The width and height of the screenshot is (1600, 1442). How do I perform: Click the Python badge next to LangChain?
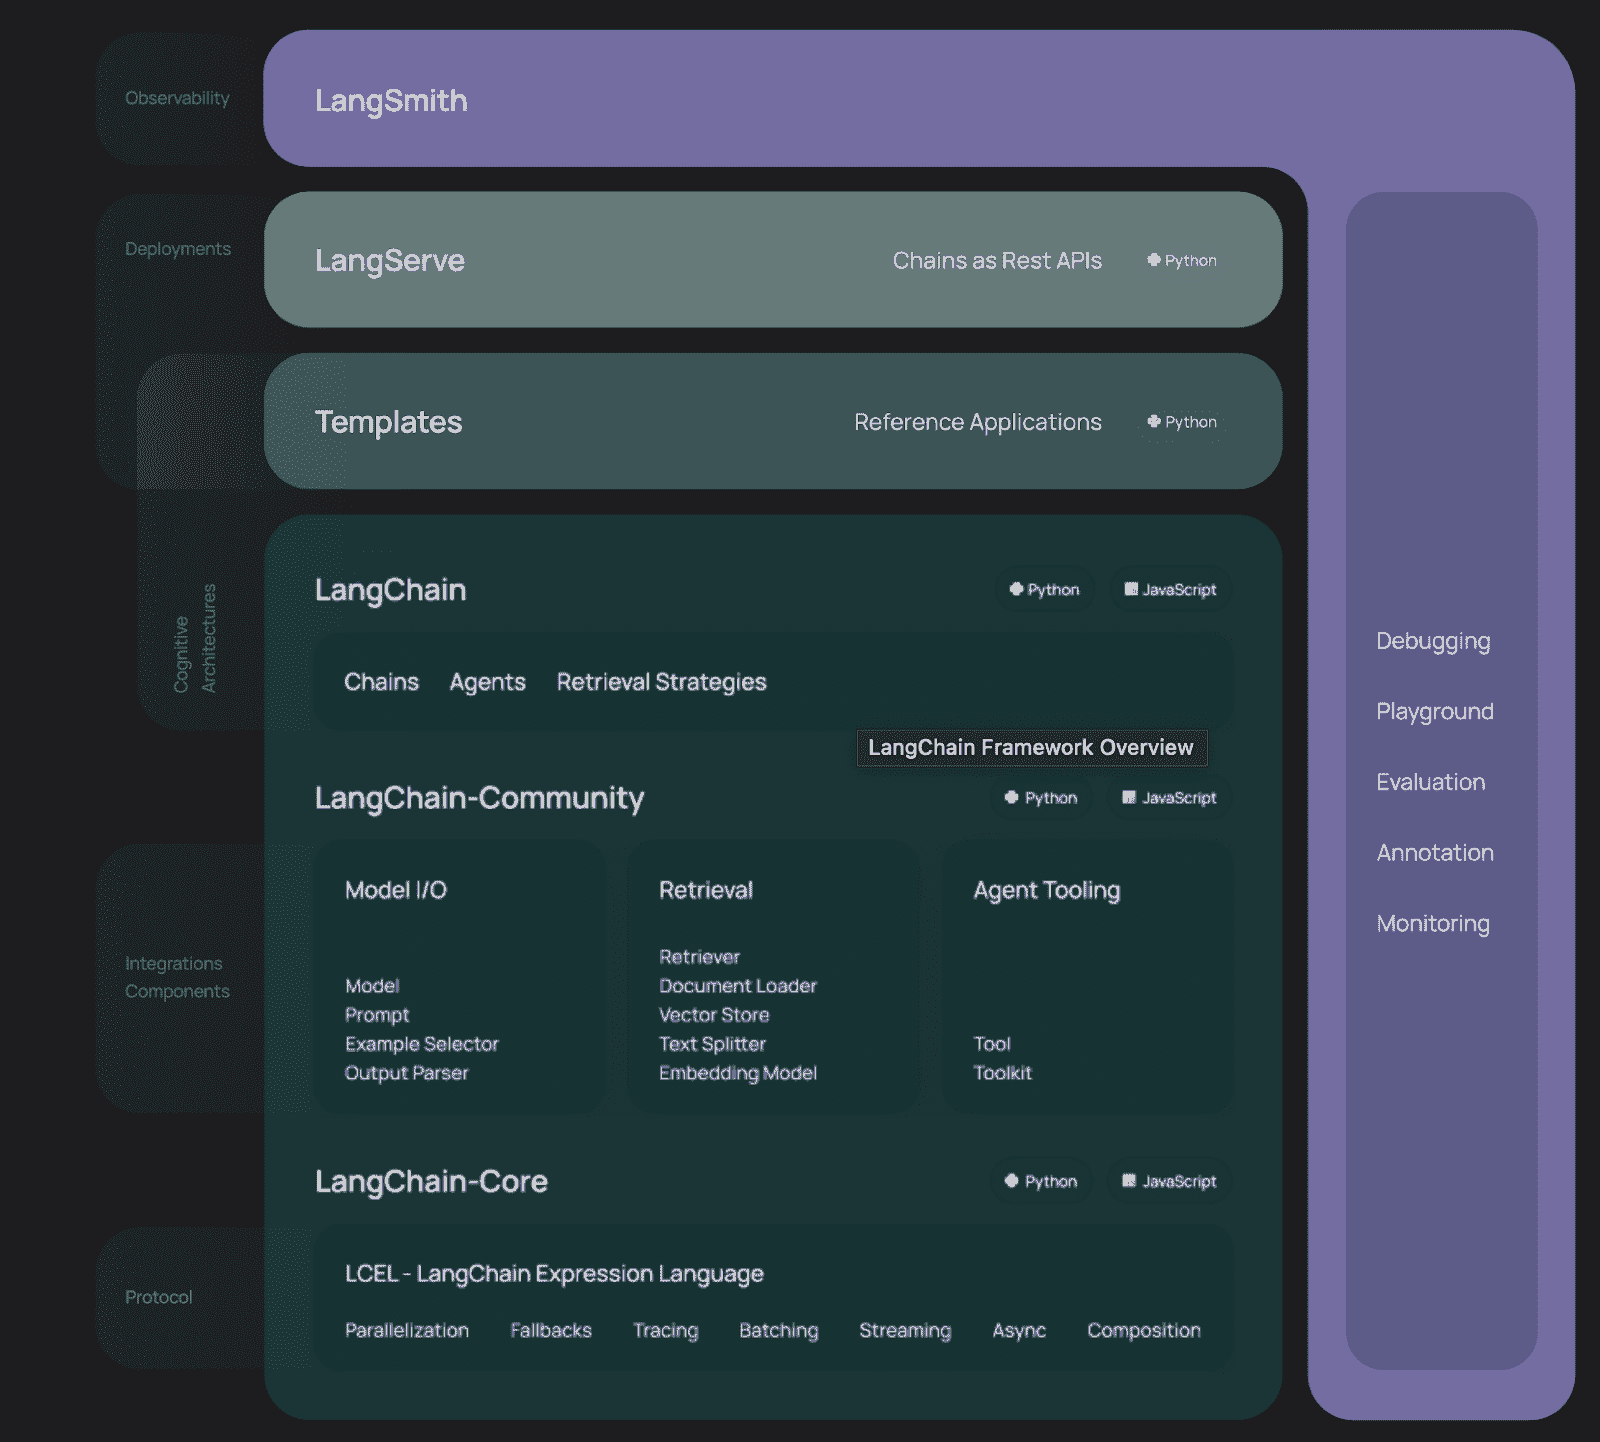pos(1044,590)
